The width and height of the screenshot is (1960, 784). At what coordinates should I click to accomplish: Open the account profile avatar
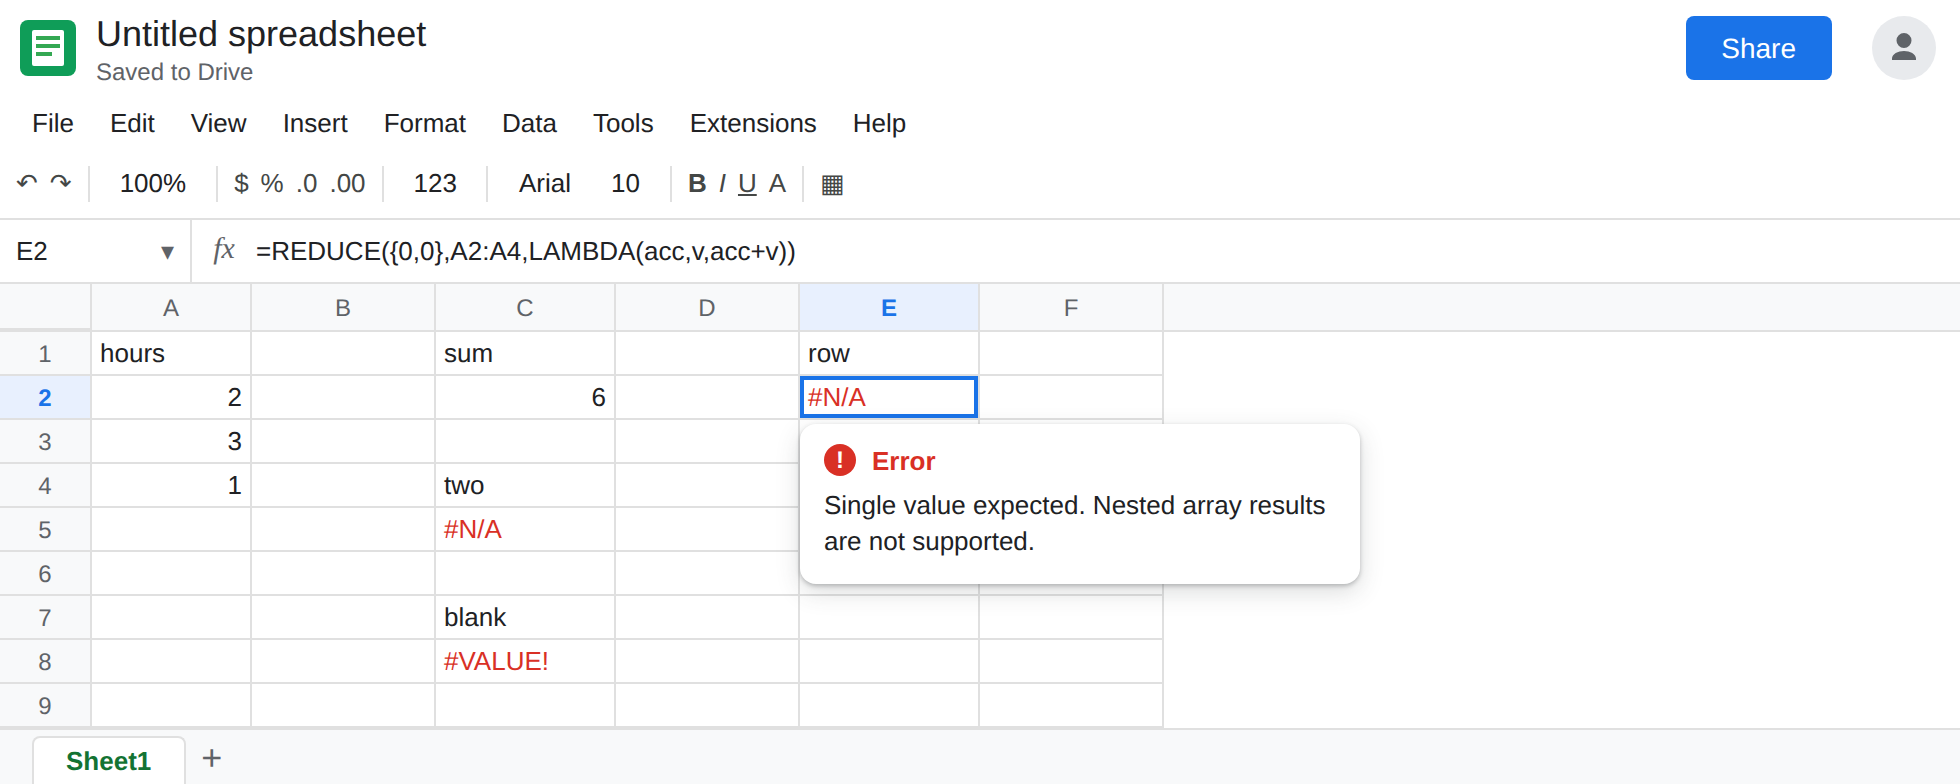pos(1904,48)
